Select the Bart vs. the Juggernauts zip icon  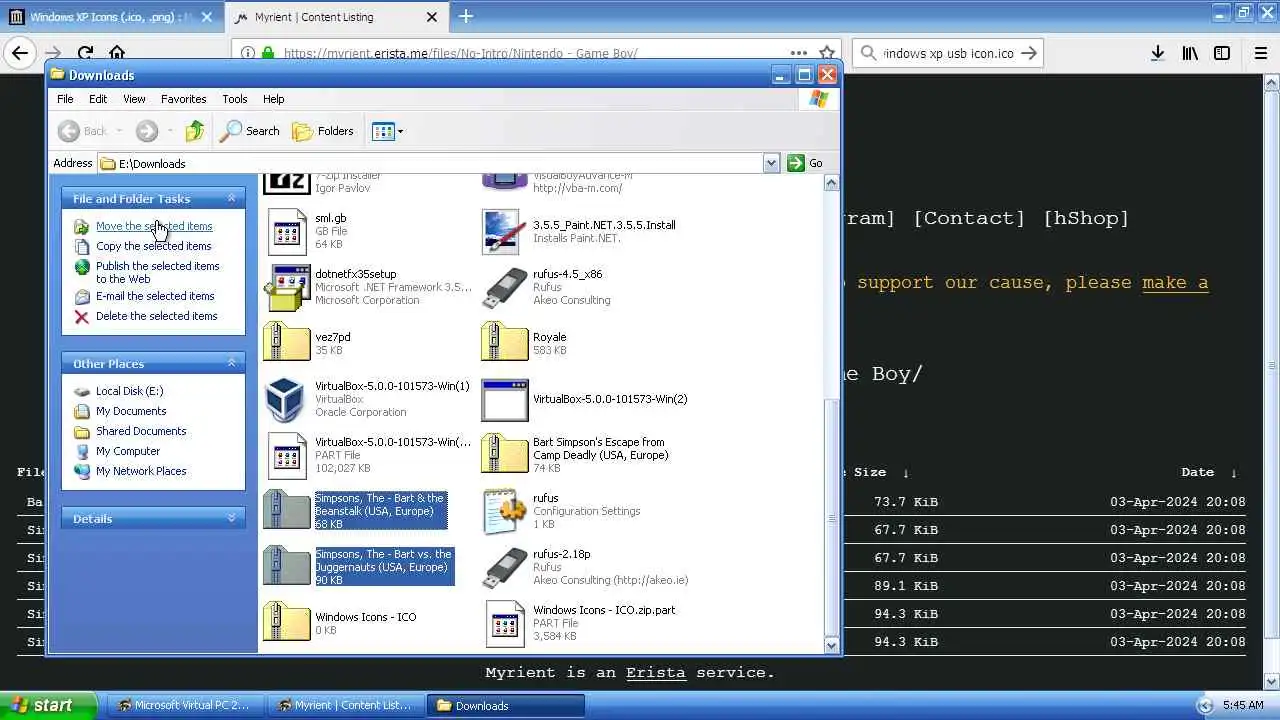click(287, 565)
